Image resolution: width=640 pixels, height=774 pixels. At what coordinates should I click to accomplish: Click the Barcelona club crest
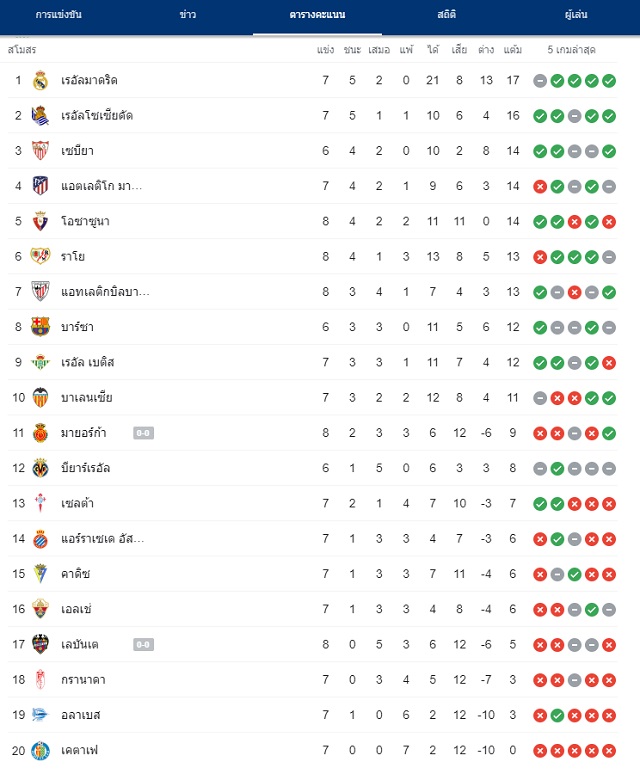click(x=40, y=327)
